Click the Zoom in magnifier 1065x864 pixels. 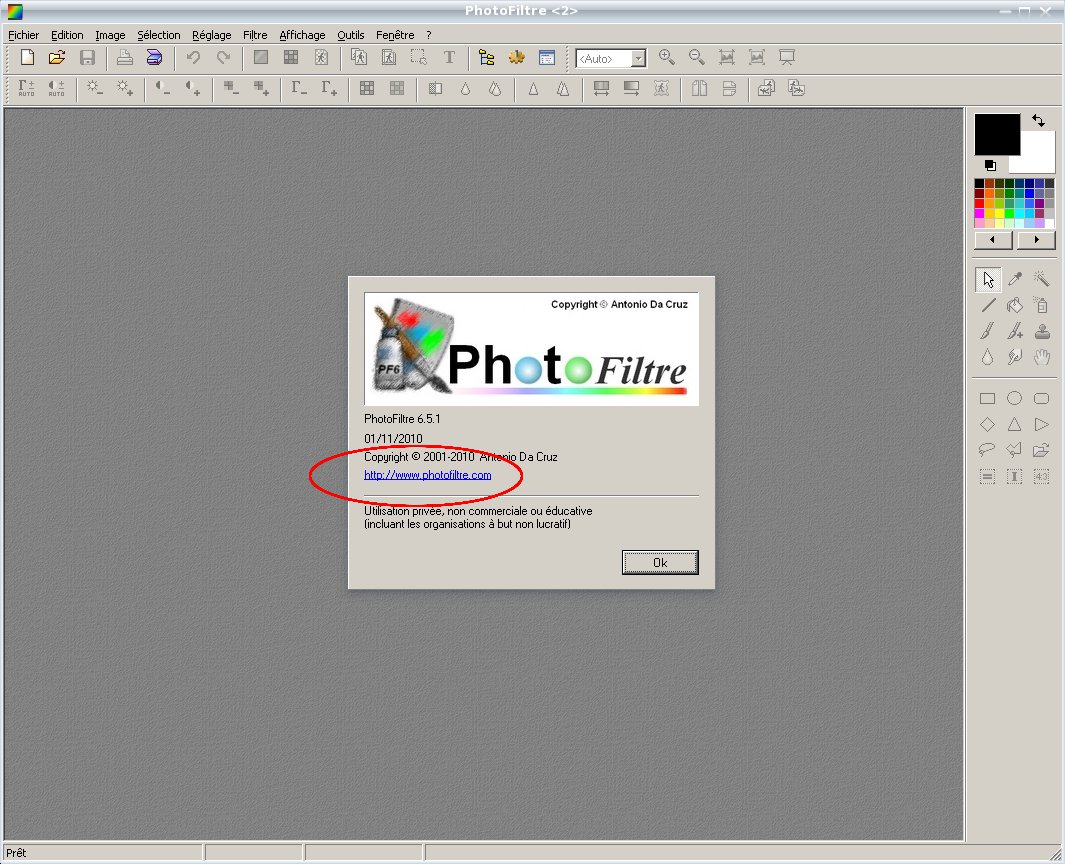tap(666, 58)
